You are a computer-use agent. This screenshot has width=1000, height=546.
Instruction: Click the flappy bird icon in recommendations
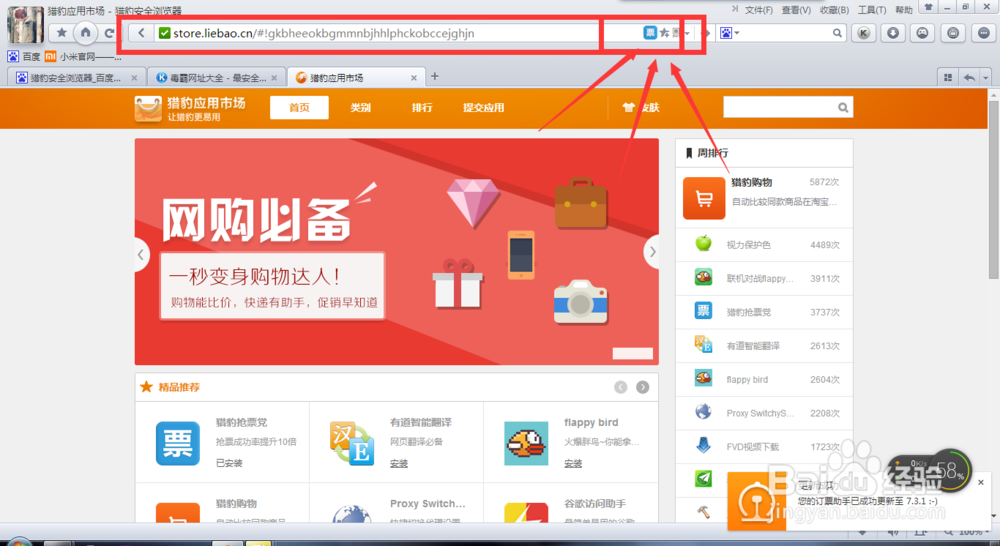tap(526, 443)
